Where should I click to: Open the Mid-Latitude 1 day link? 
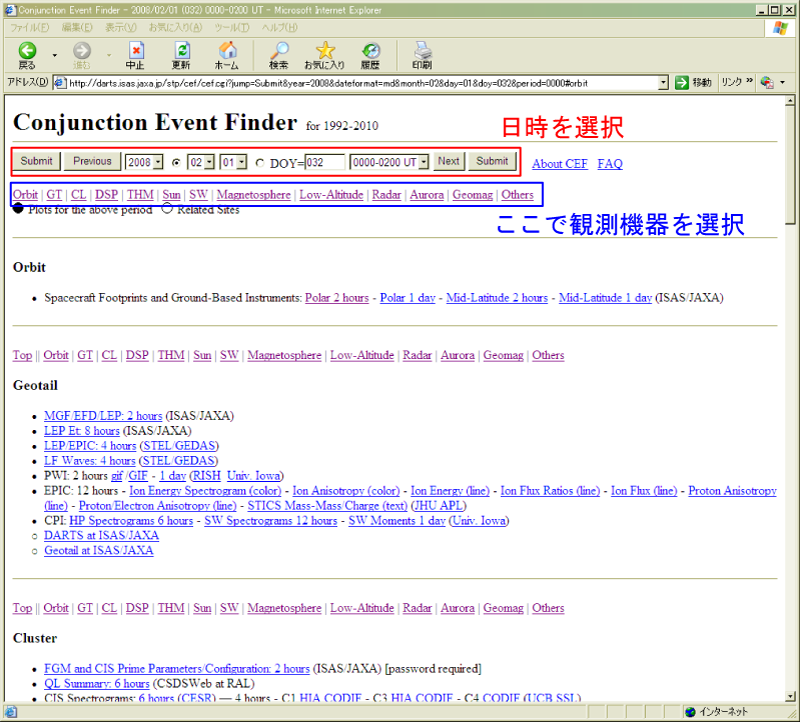coord(605,297)
